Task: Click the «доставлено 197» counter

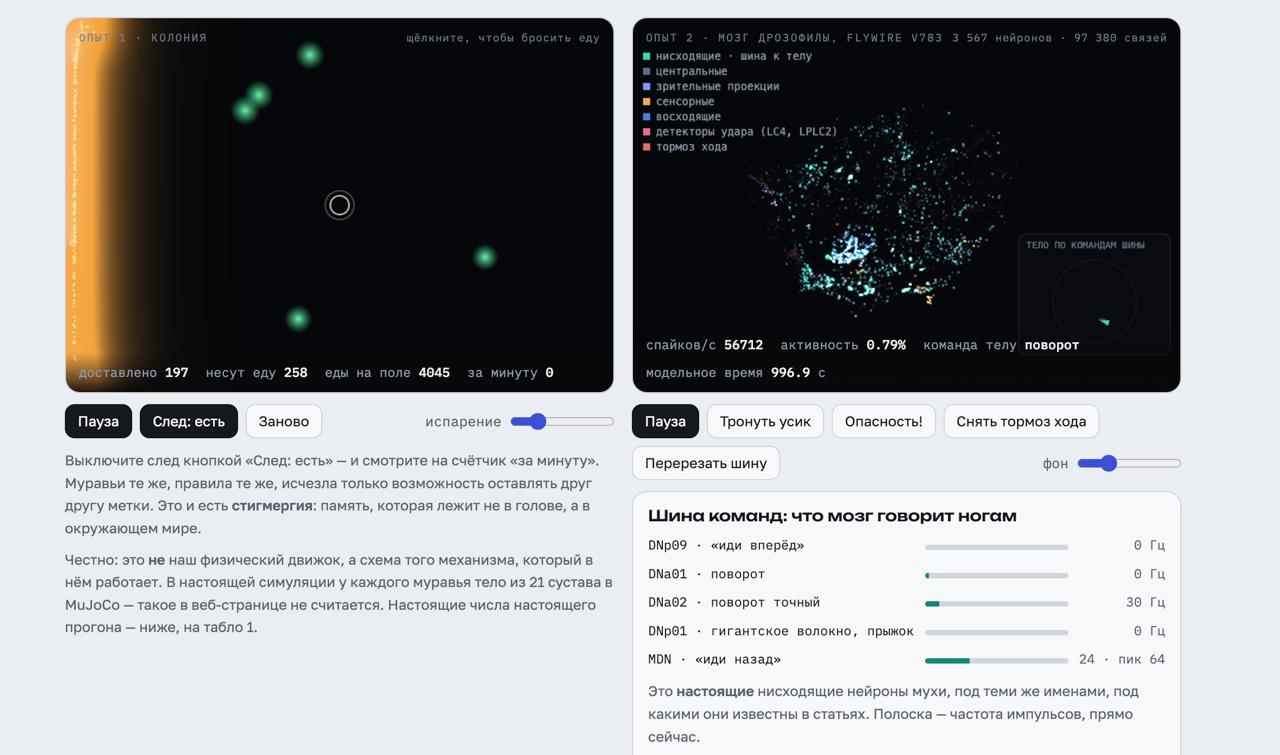Action: tap(133, 372)
